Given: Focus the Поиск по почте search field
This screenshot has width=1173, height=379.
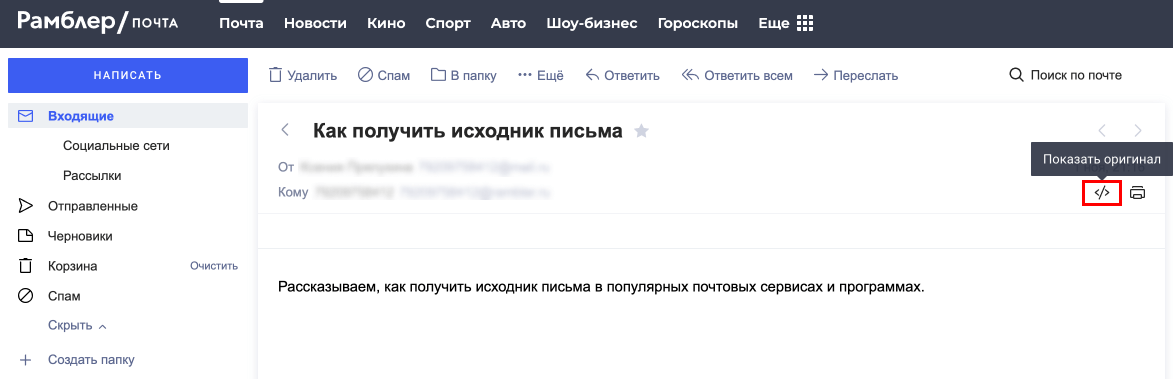Looking at the screenshot, I should tap(1066, 76).
